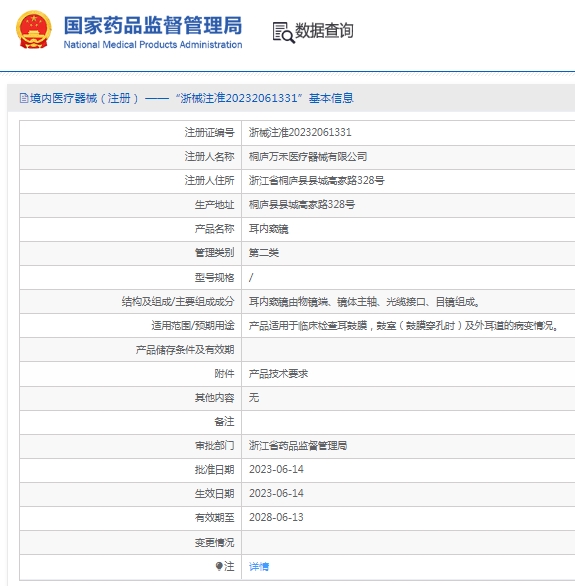Click the 结构及组成/主要组成成分 label
The image size is (575, 586).
[x=178, y=301]
